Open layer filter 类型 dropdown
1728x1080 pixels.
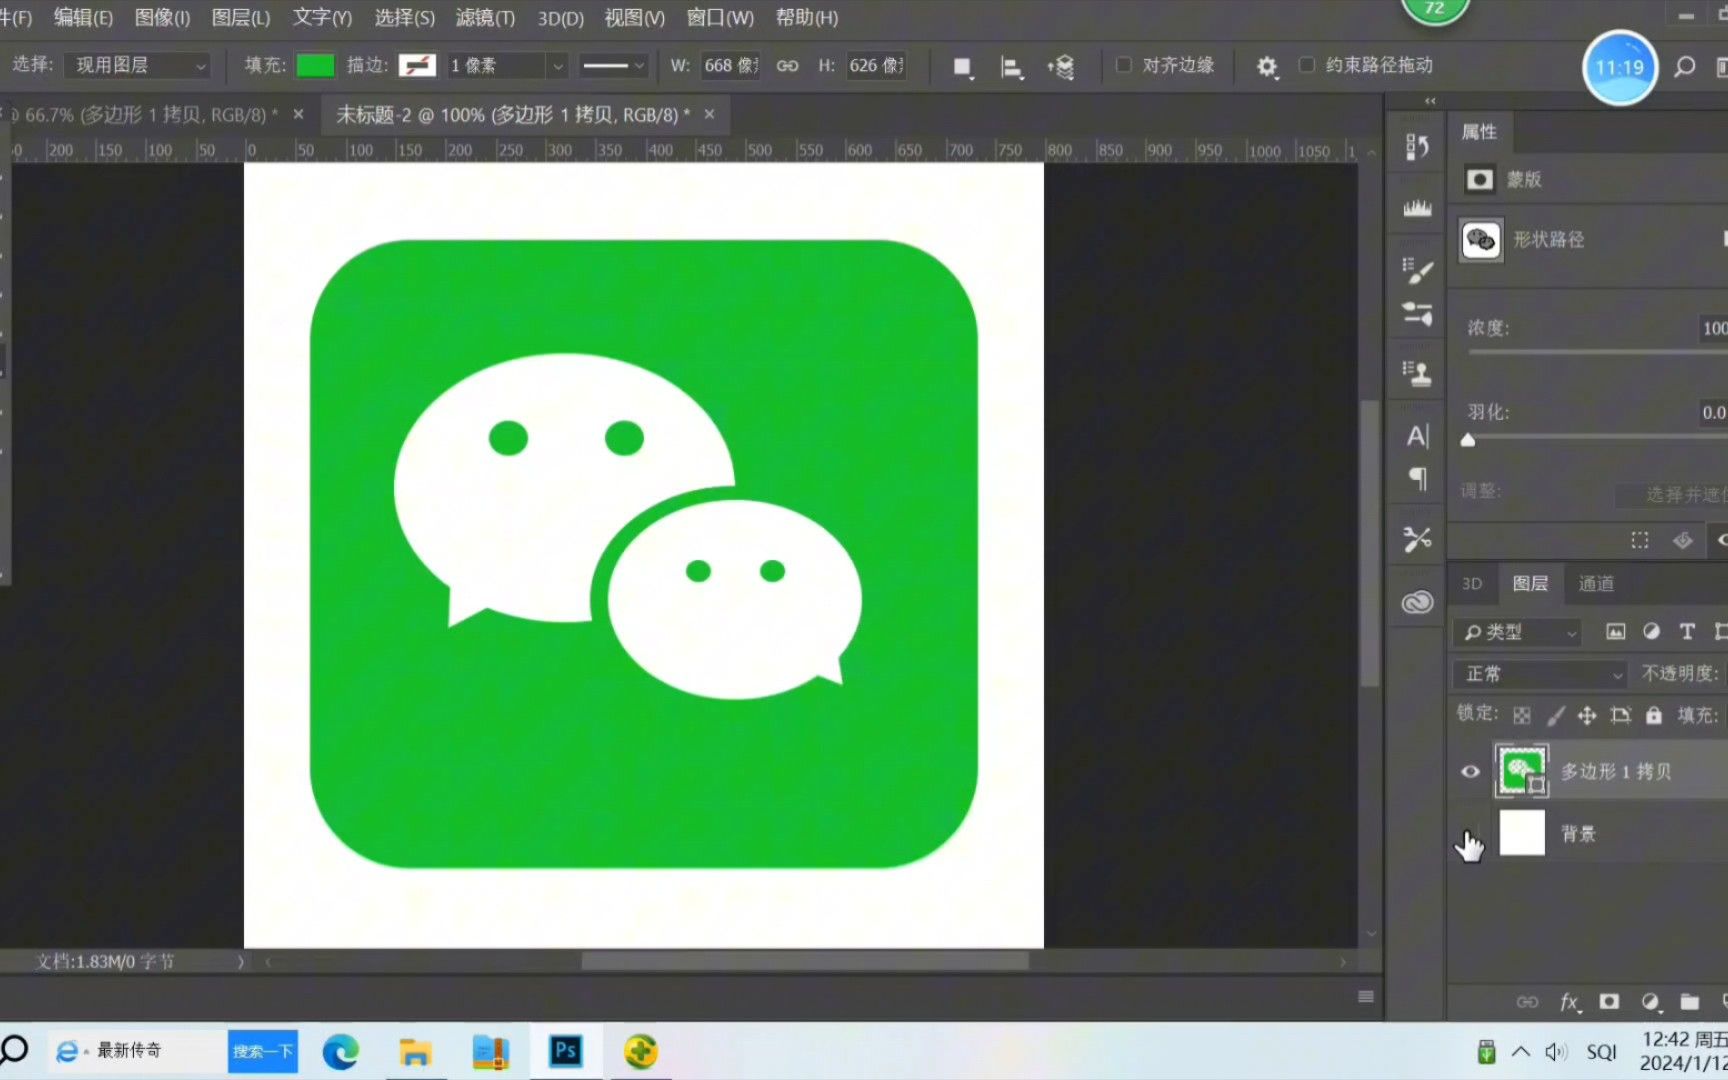pos(1517,632)
